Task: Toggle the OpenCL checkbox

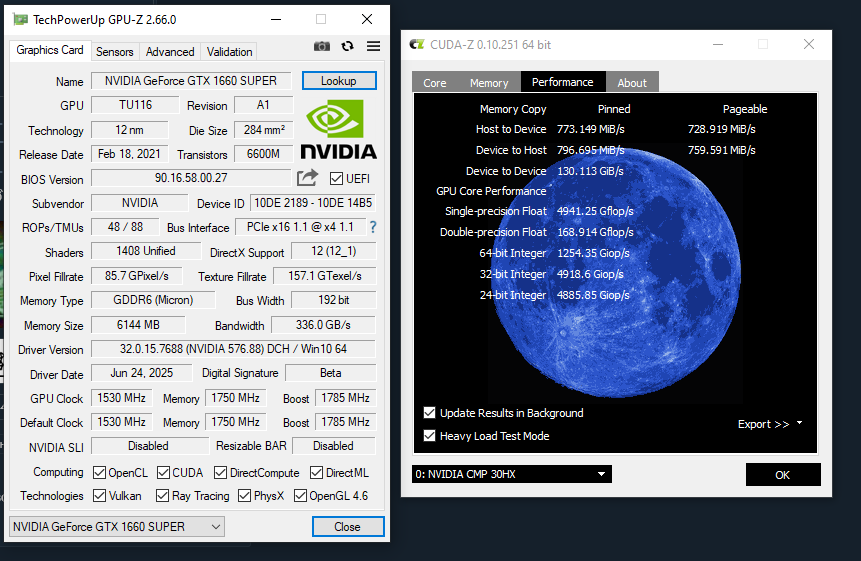Action: click(99, 473)
